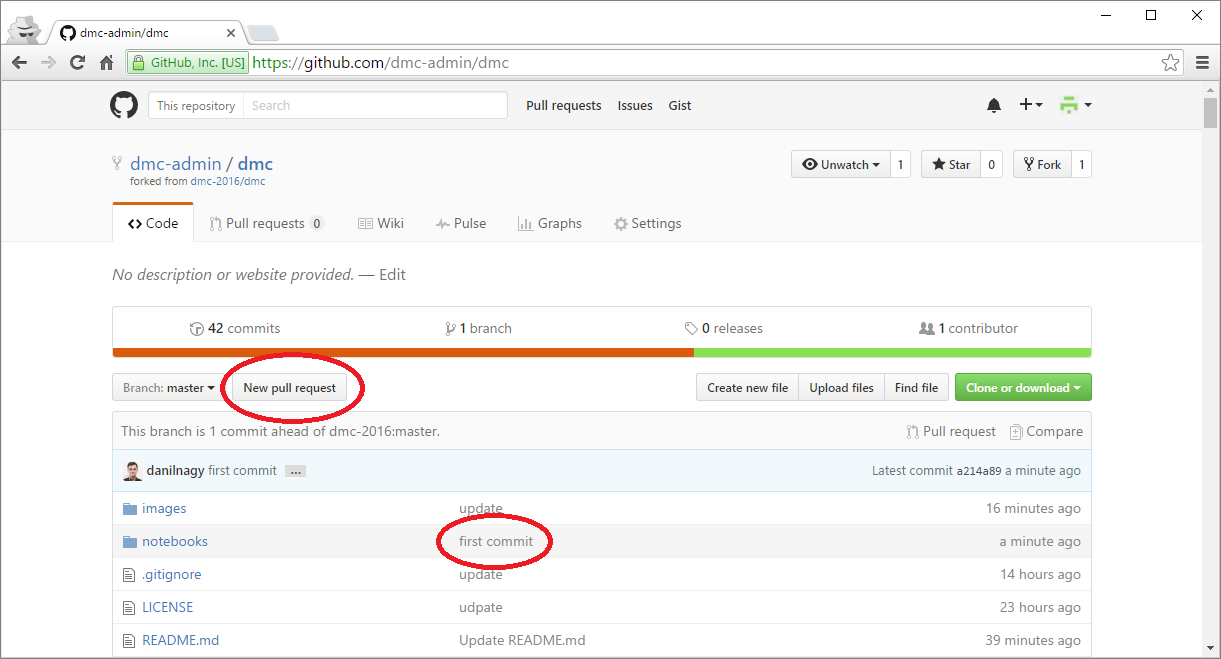Image resolution: width=1221 pixels, height=659 pixels.
Task: Open the Graphs tab
Action: pyautogui.click(x=550, y=223)
